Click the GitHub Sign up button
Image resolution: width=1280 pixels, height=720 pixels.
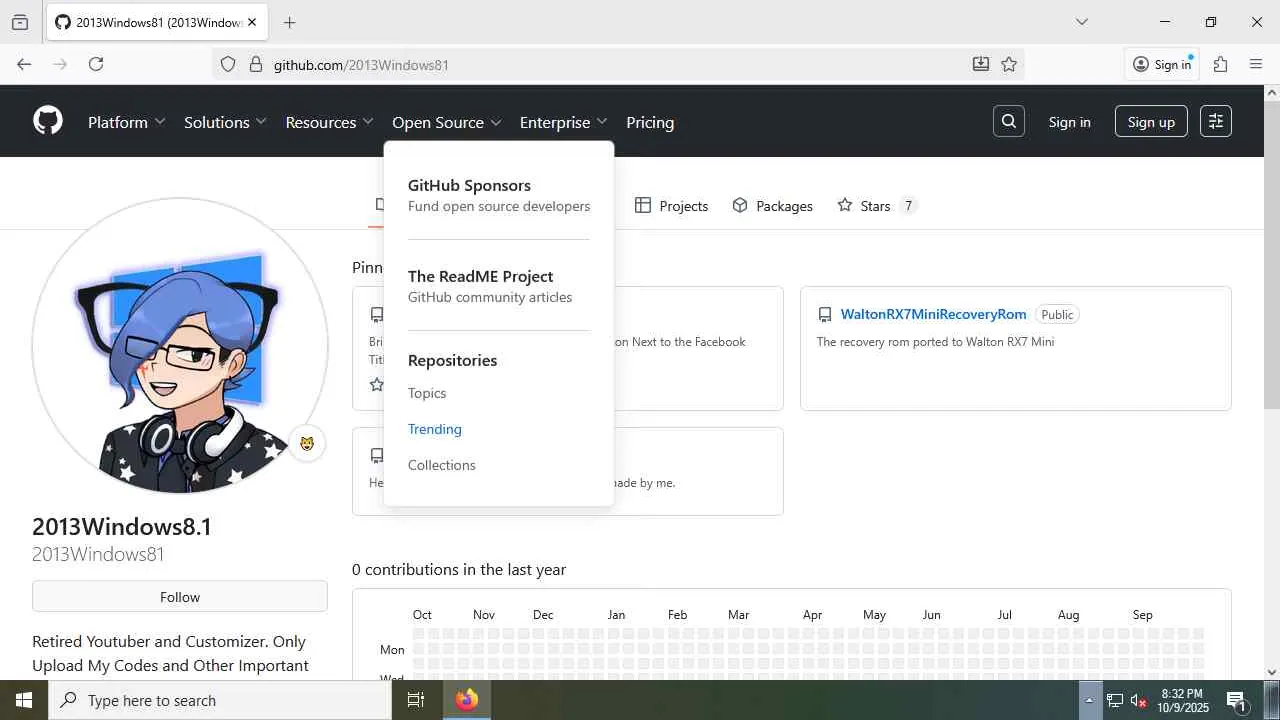tap(1151, 122)
